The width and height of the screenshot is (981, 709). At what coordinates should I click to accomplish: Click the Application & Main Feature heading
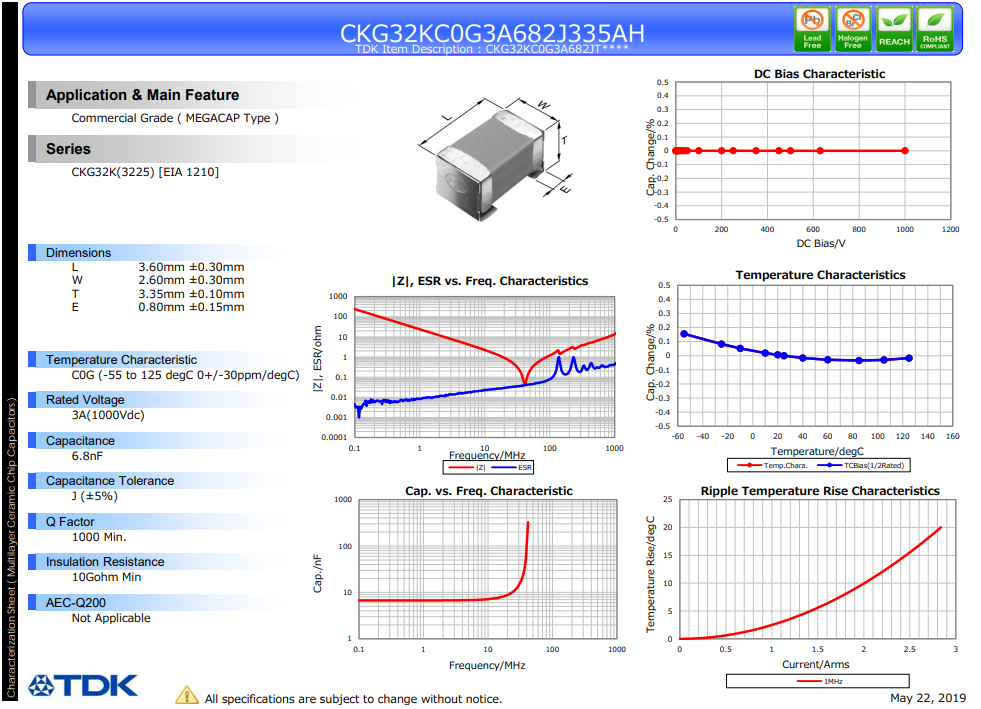(143, 95)
